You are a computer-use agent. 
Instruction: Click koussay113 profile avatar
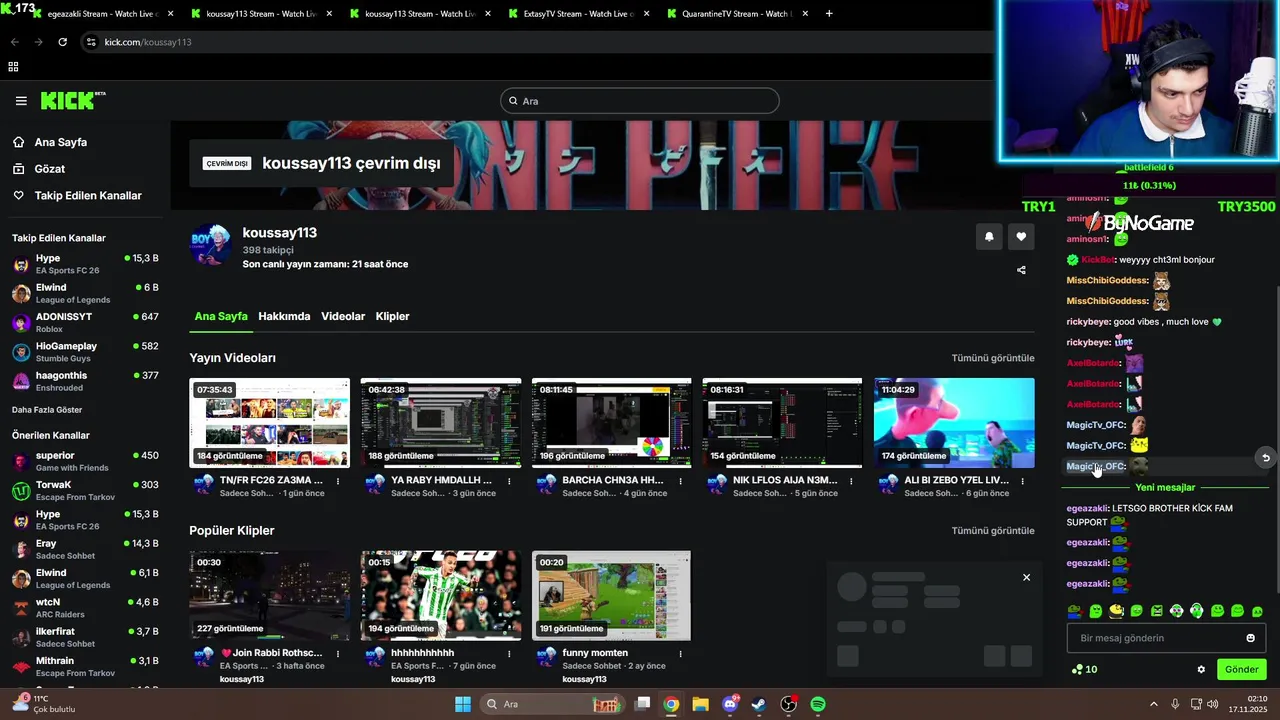tap(211, 244)
